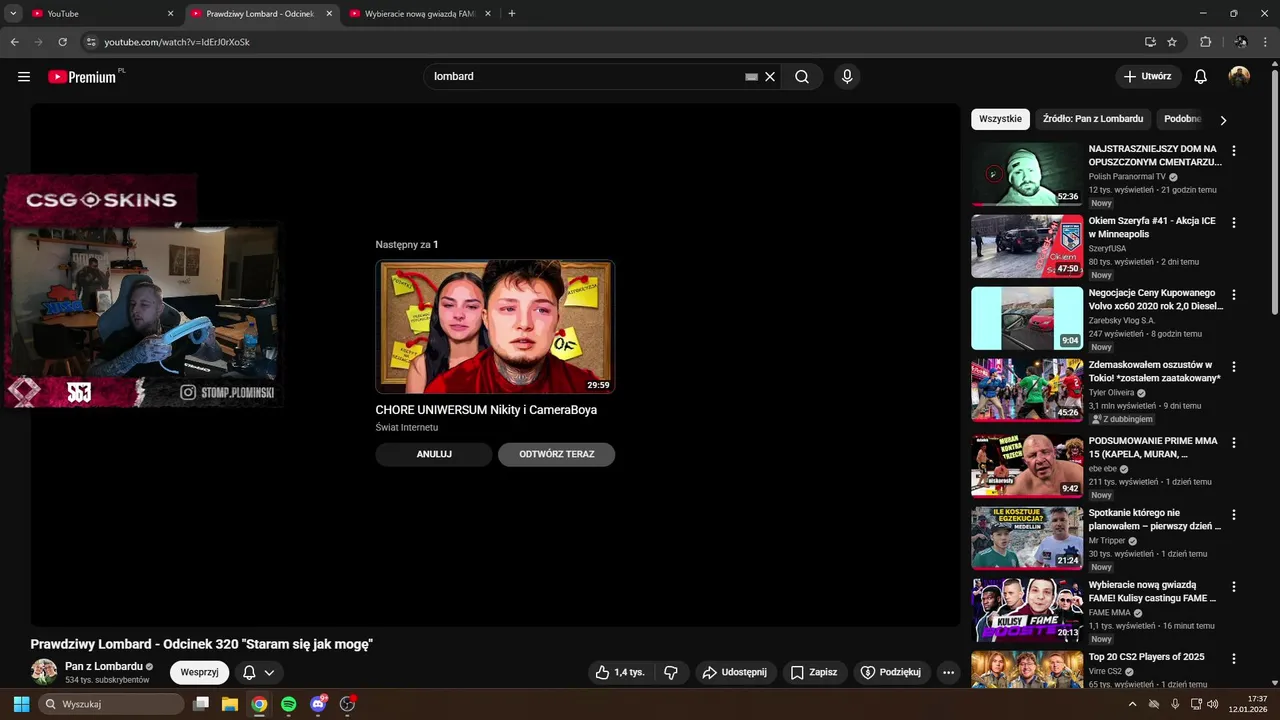Screen dimensions: 1280x720
Task: Open Chrome extensions puzzle icon
Action: [x=1205, y=42]
